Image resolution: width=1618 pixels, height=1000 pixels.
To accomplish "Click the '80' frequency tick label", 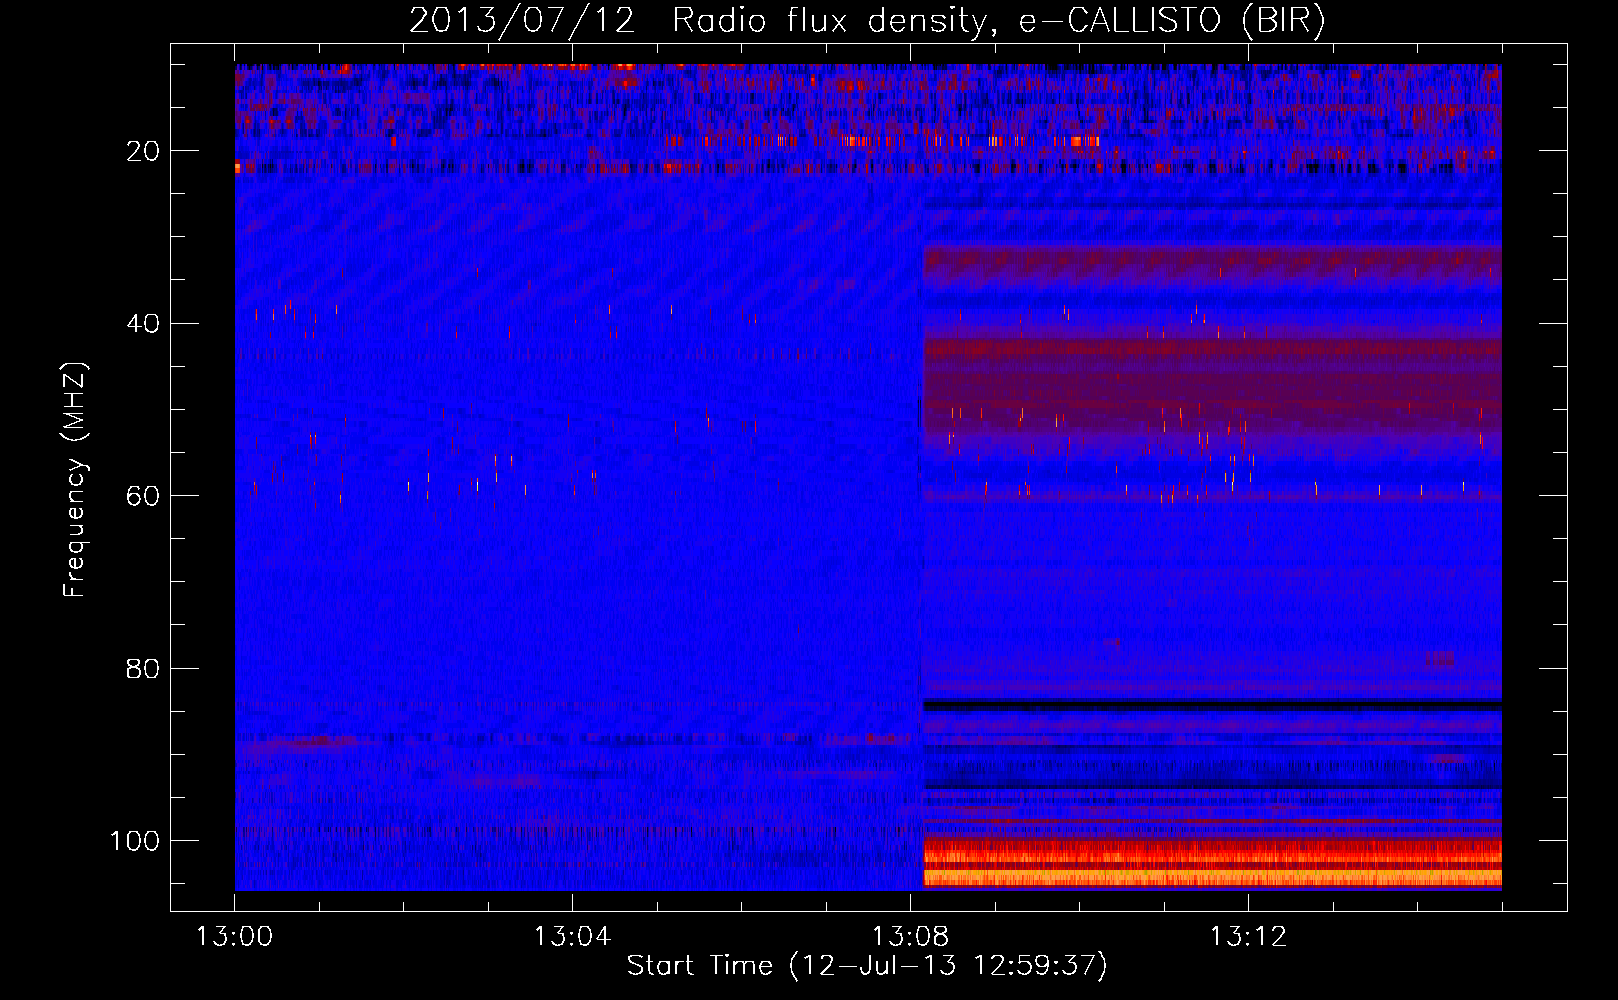I will (144, 668).
